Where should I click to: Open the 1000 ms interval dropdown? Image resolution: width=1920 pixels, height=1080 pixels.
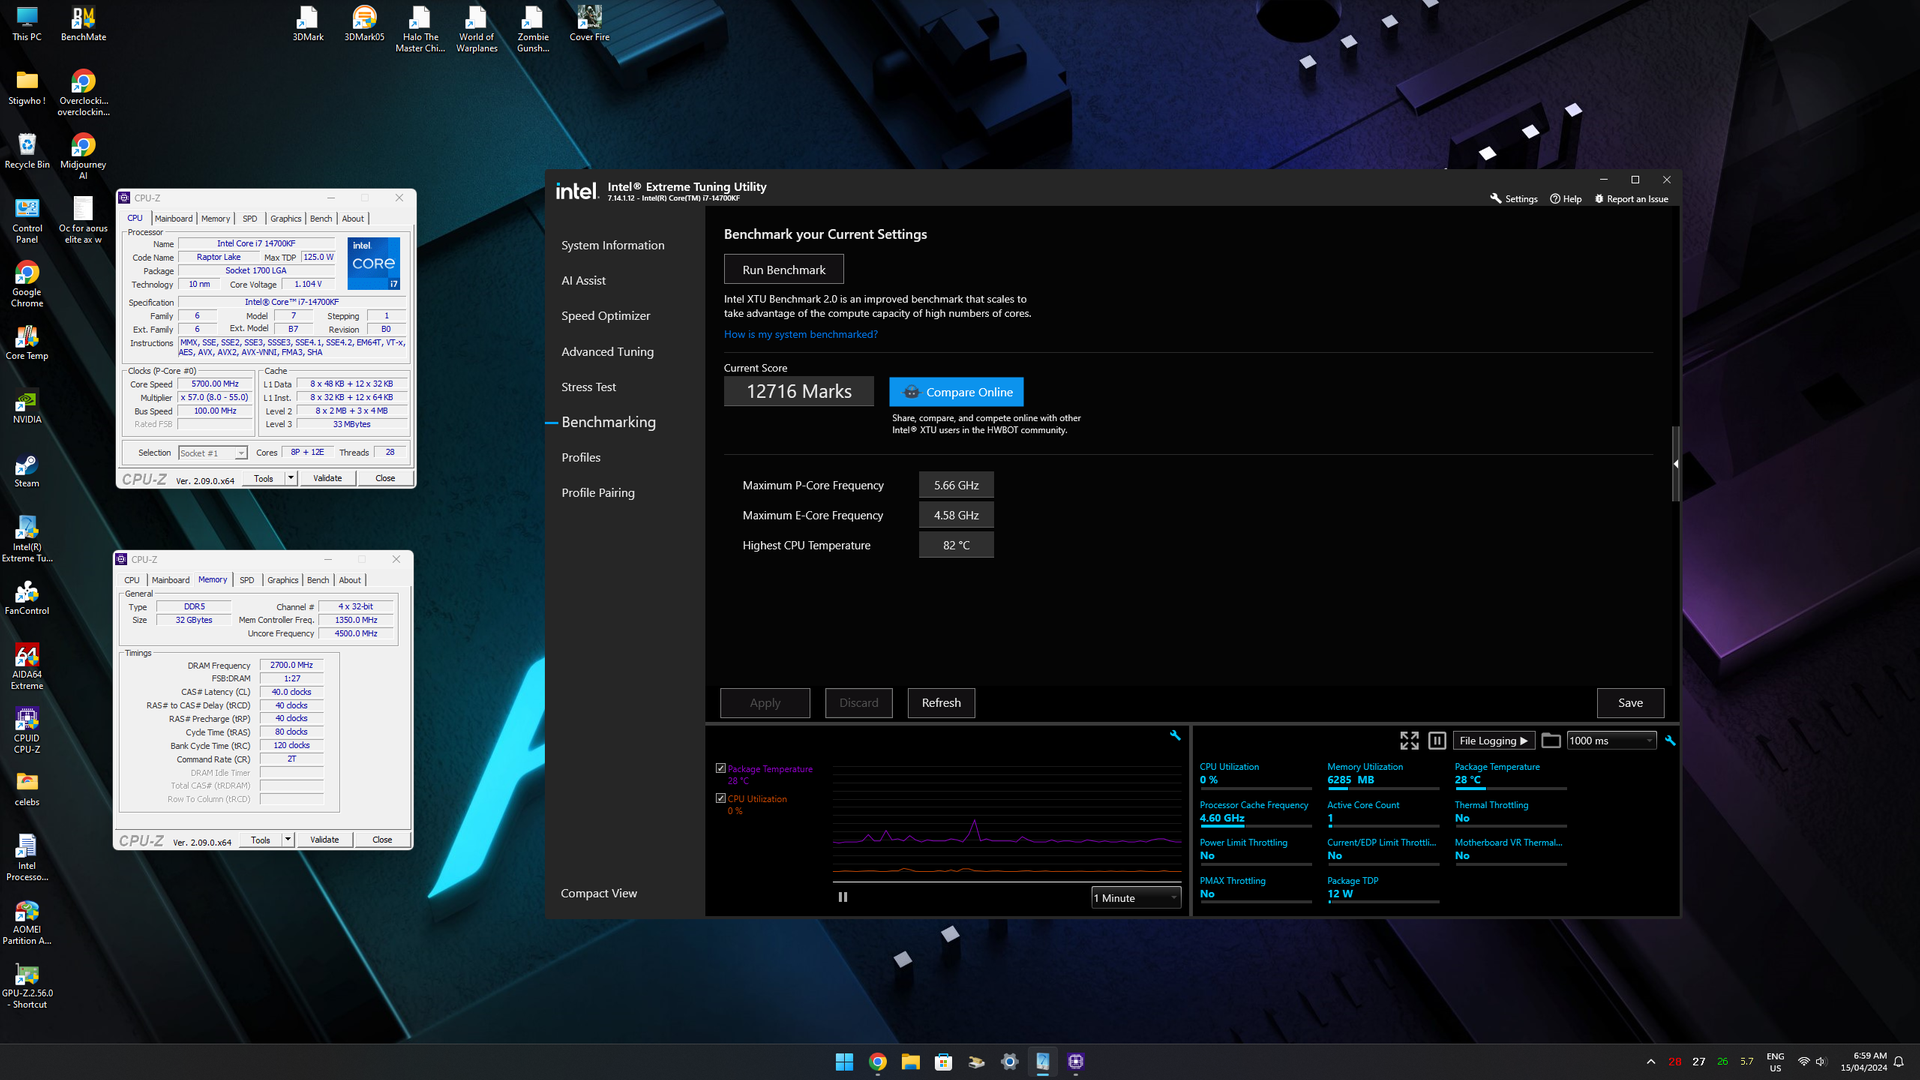1611,741
